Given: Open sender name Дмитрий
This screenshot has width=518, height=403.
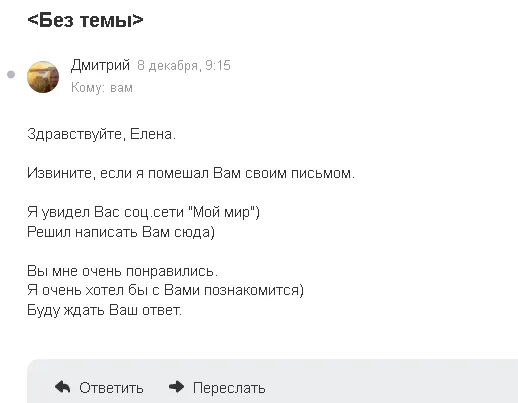Looking at the screenshot, I should (x=100, y=65).
